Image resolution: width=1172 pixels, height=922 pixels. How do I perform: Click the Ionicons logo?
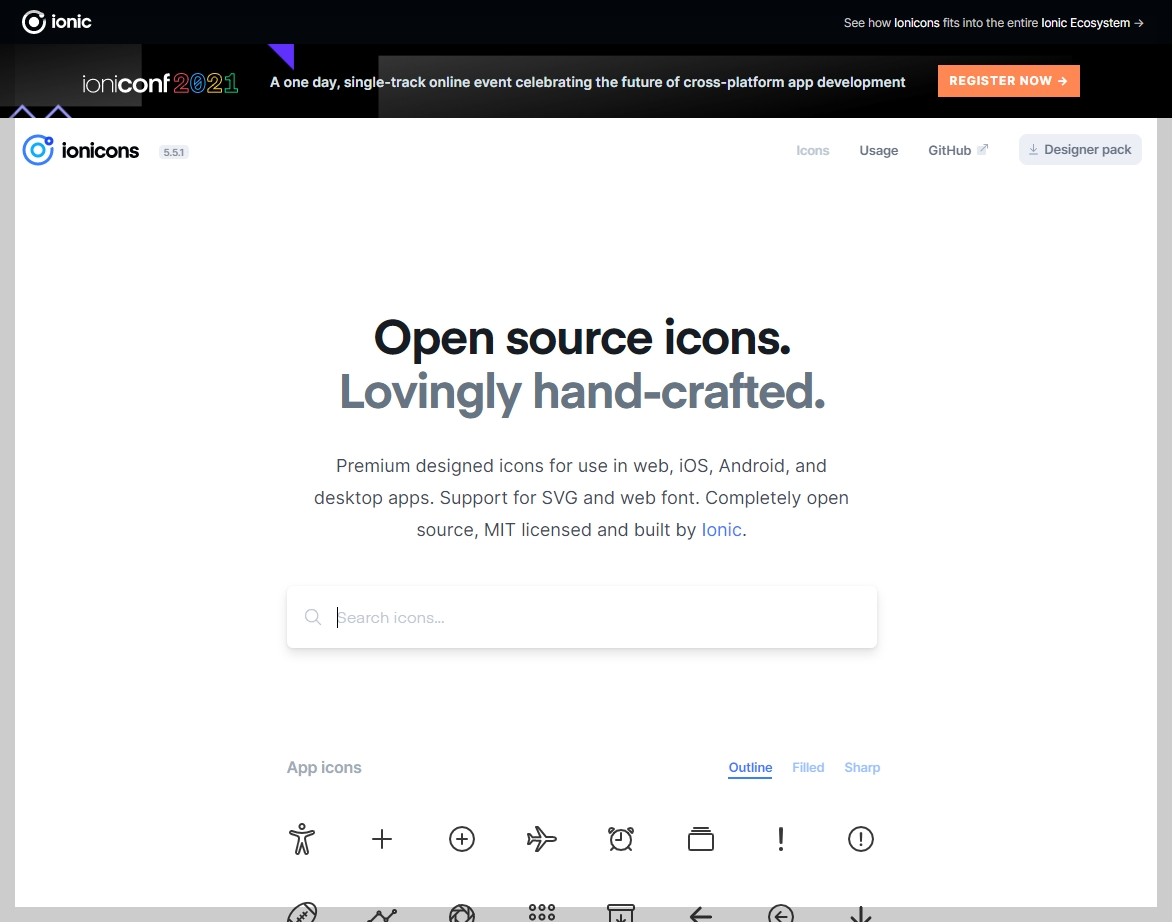click(x=81, y=150)
